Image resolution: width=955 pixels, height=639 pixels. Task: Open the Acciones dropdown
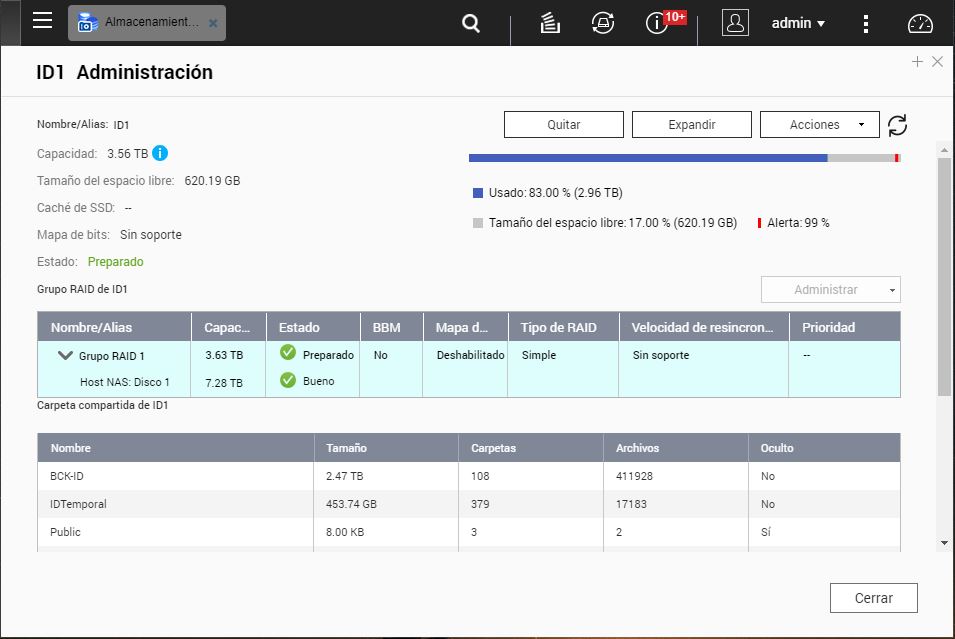click(x=819, y=125)
